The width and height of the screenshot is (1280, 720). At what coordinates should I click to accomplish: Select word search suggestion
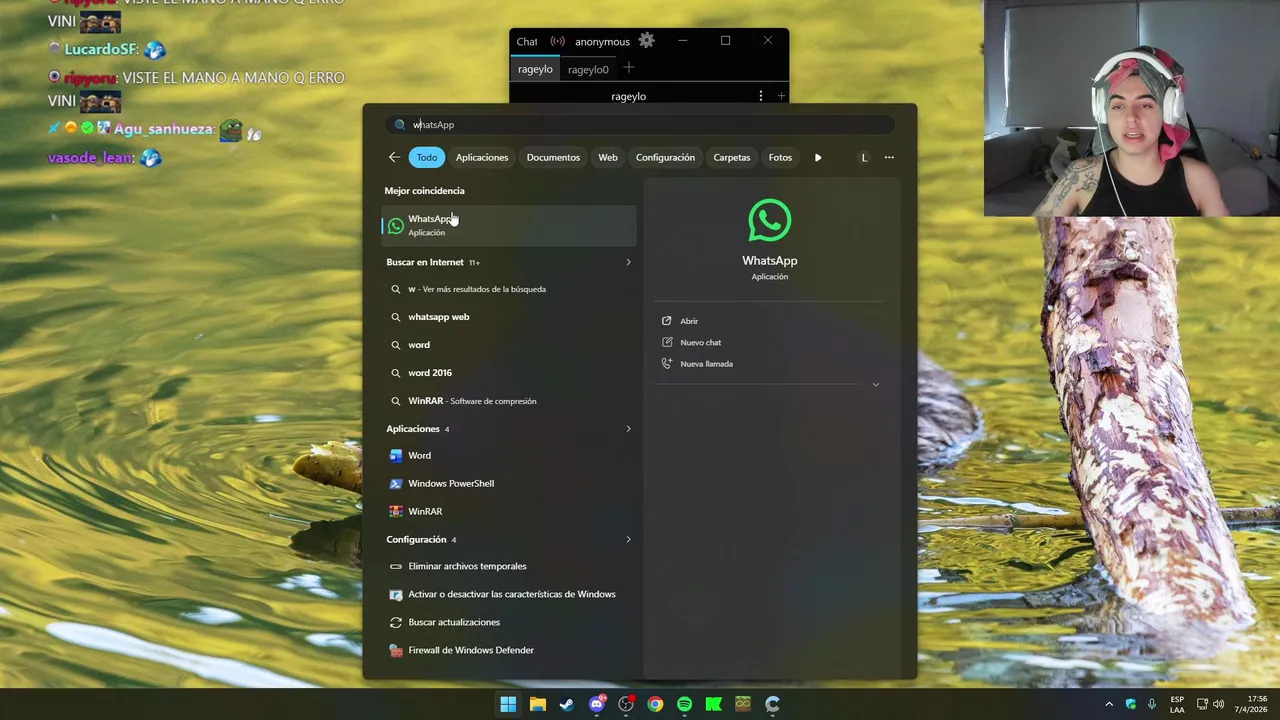[509, 345]
